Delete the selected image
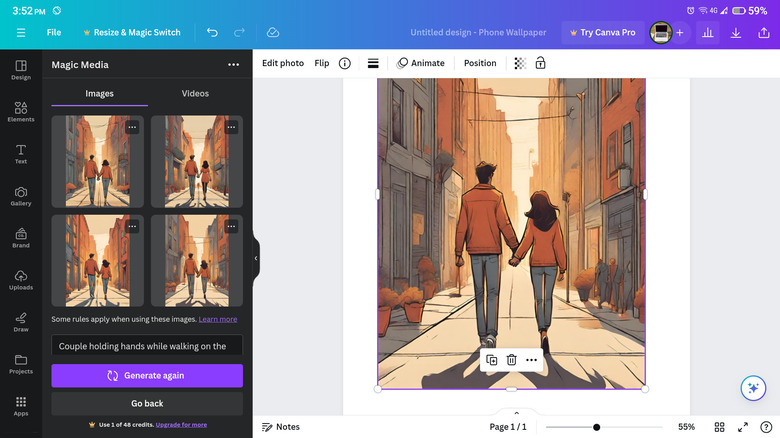The height and width of the screenshot is (438, 780). (x=511, y=360)
